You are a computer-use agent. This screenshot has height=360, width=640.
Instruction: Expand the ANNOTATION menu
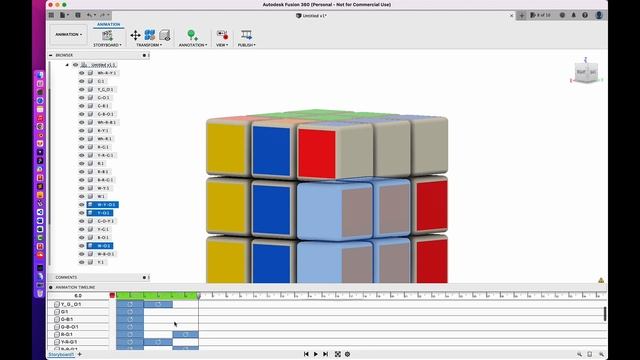[193, 45]
